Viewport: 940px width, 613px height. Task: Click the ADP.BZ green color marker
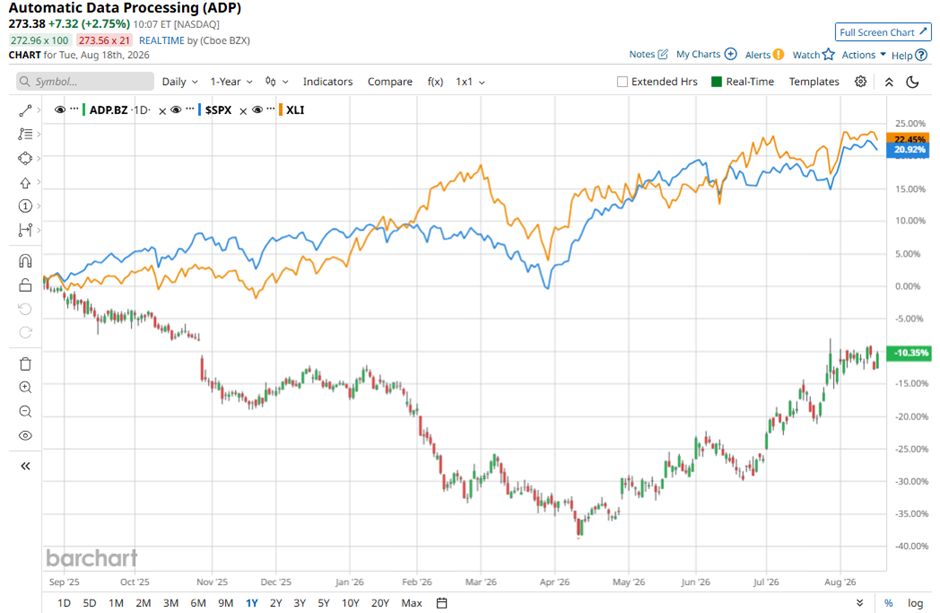pos(83,110)
